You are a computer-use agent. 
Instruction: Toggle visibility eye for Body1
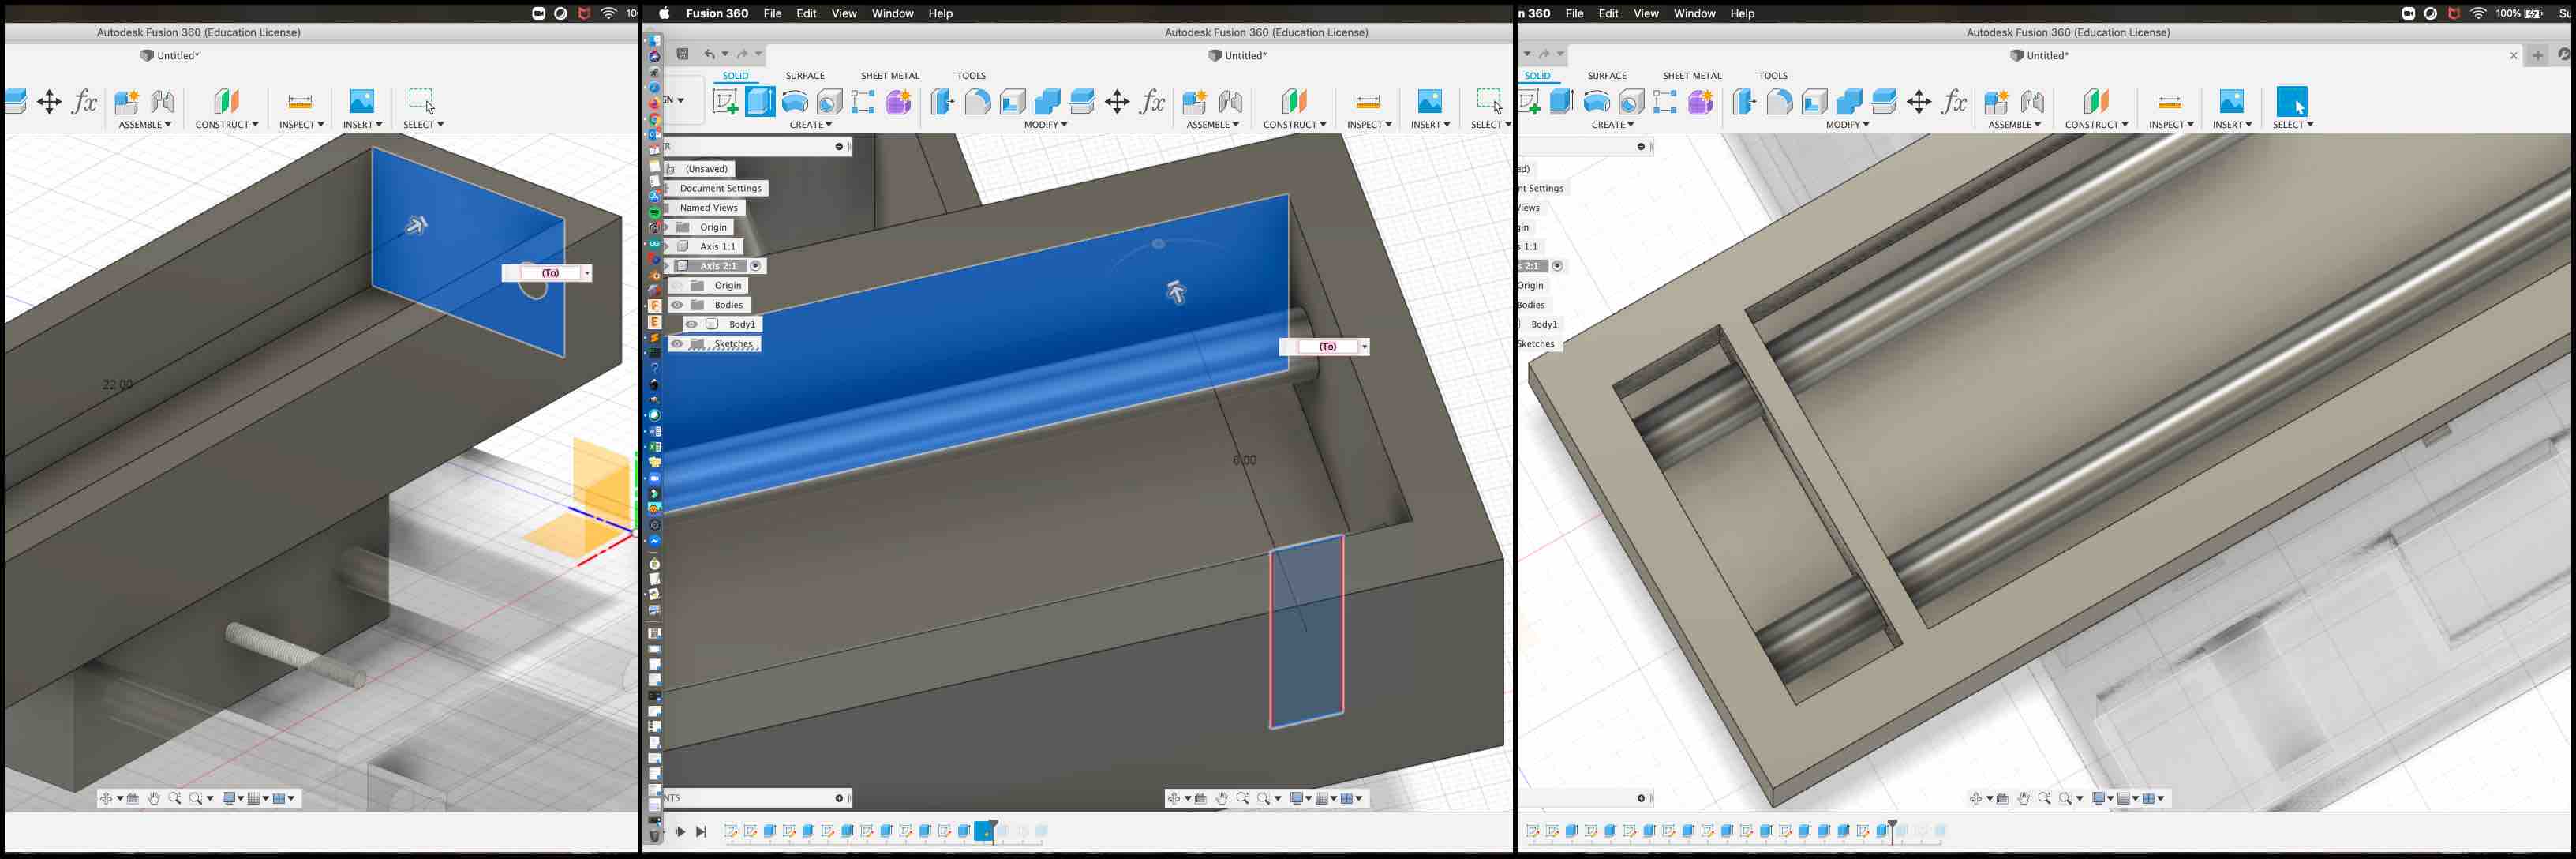pos(691,324)
